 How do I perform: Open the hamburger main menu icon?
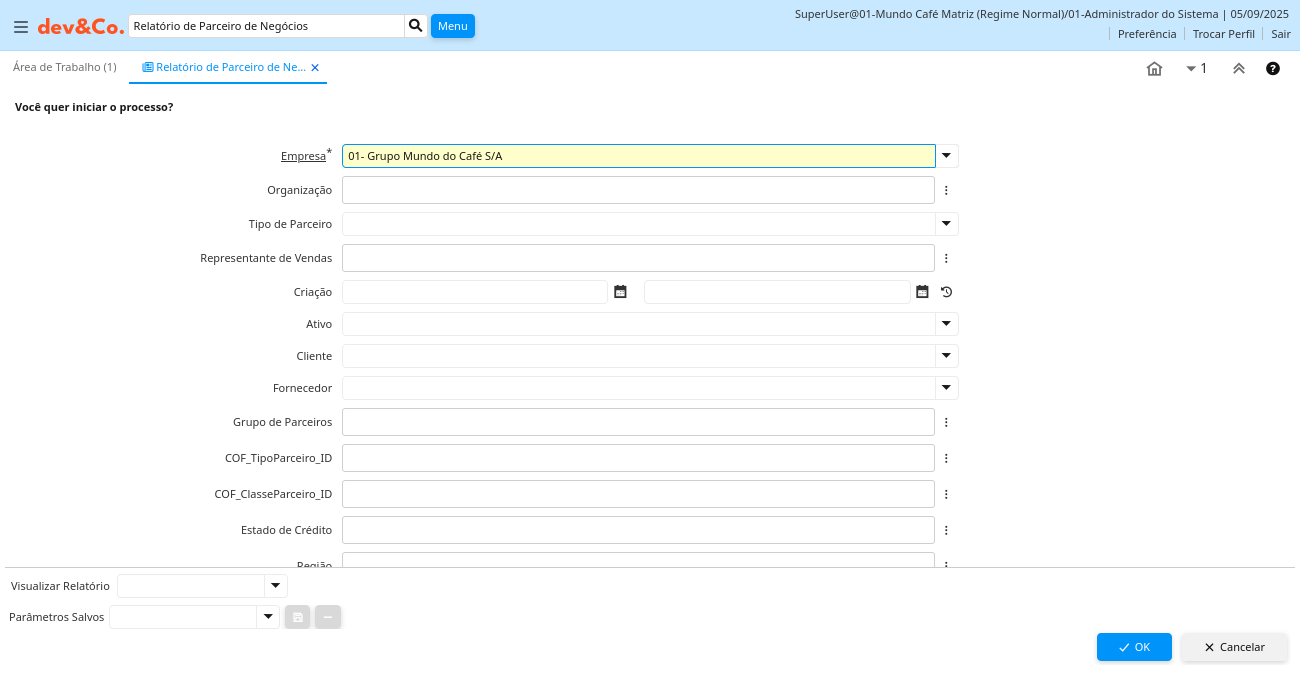20,27
